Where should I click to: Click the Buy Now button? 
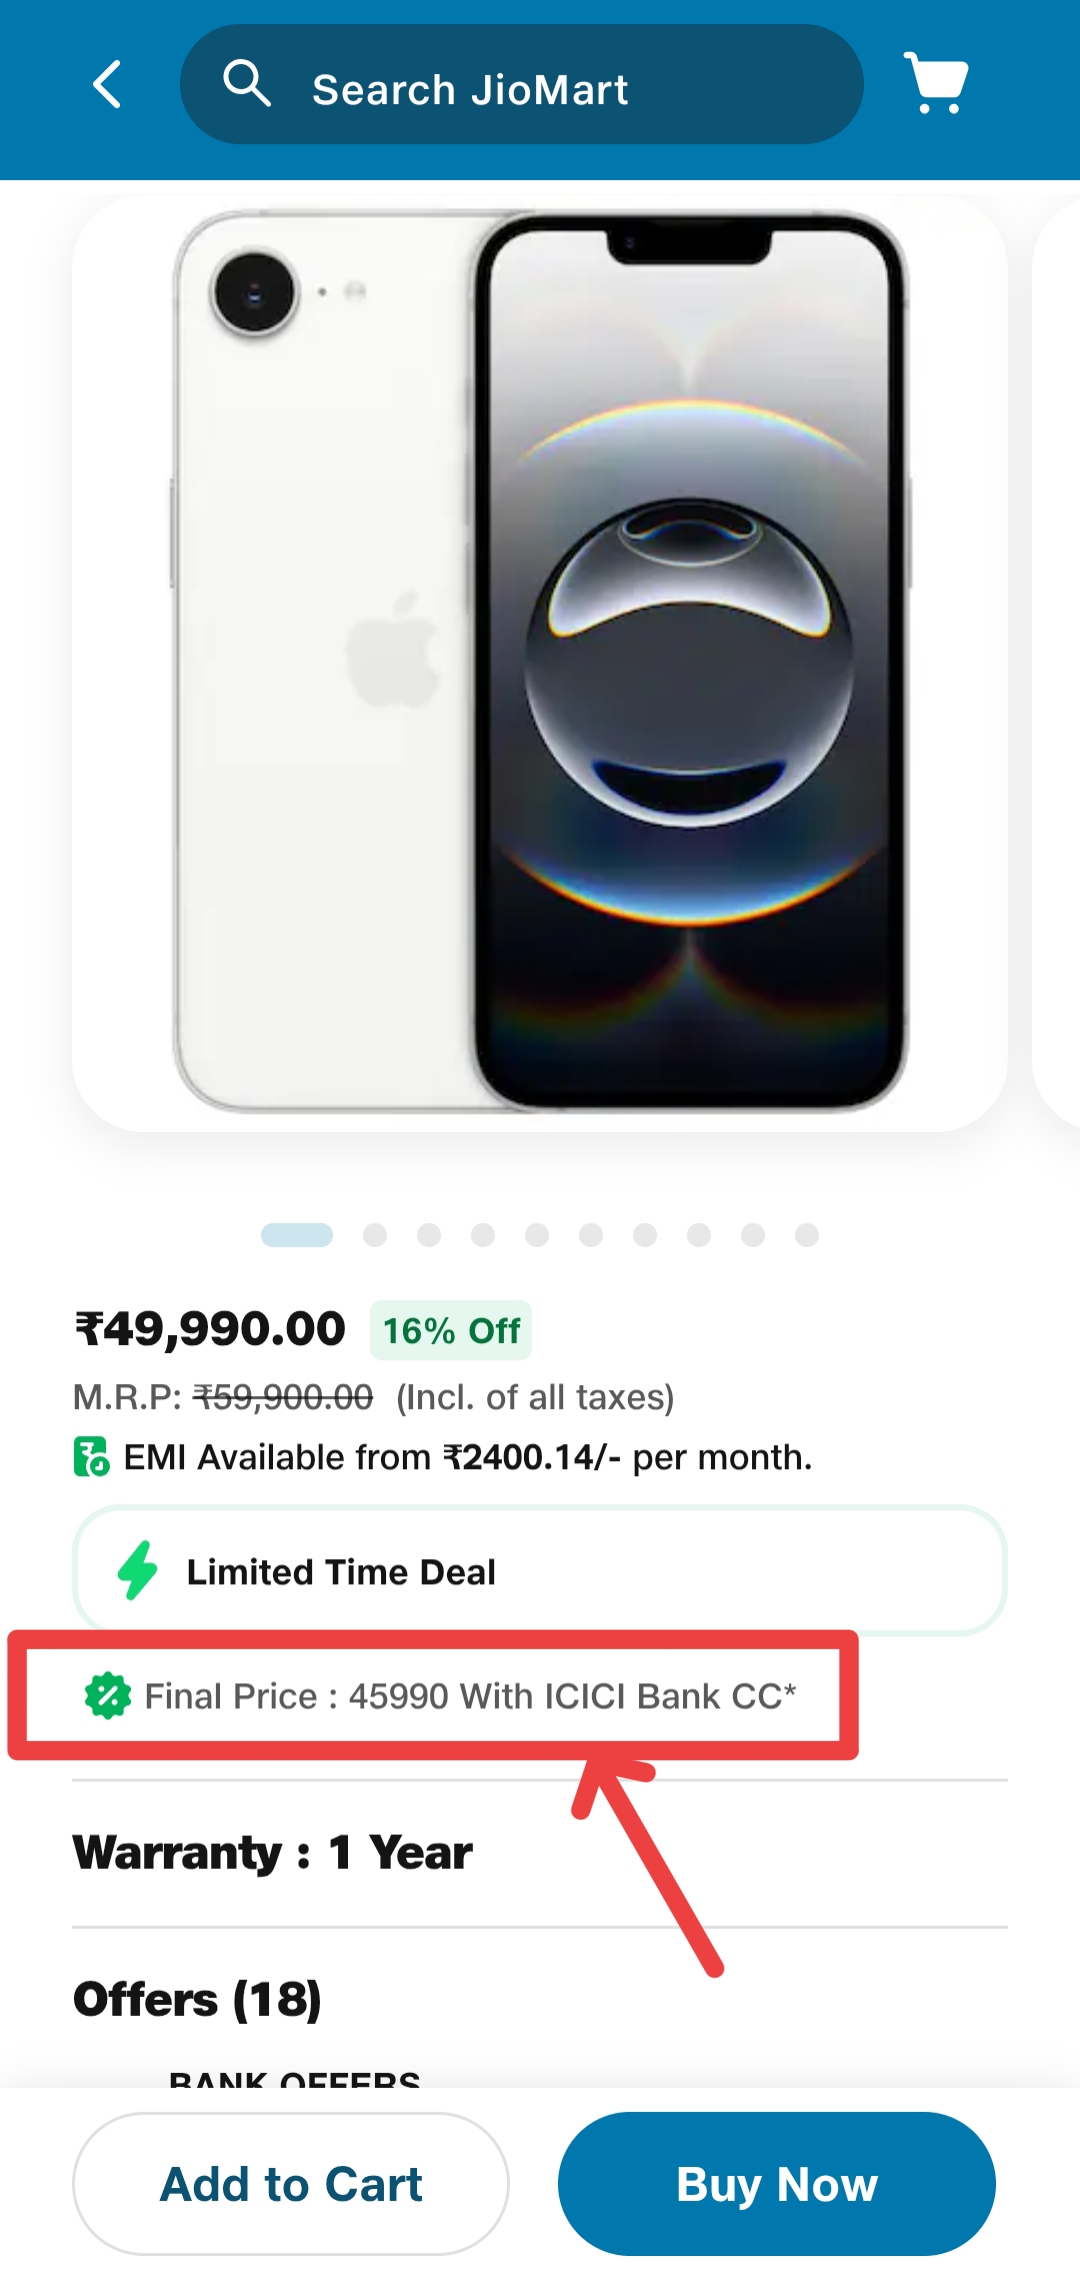[777, 2183]
